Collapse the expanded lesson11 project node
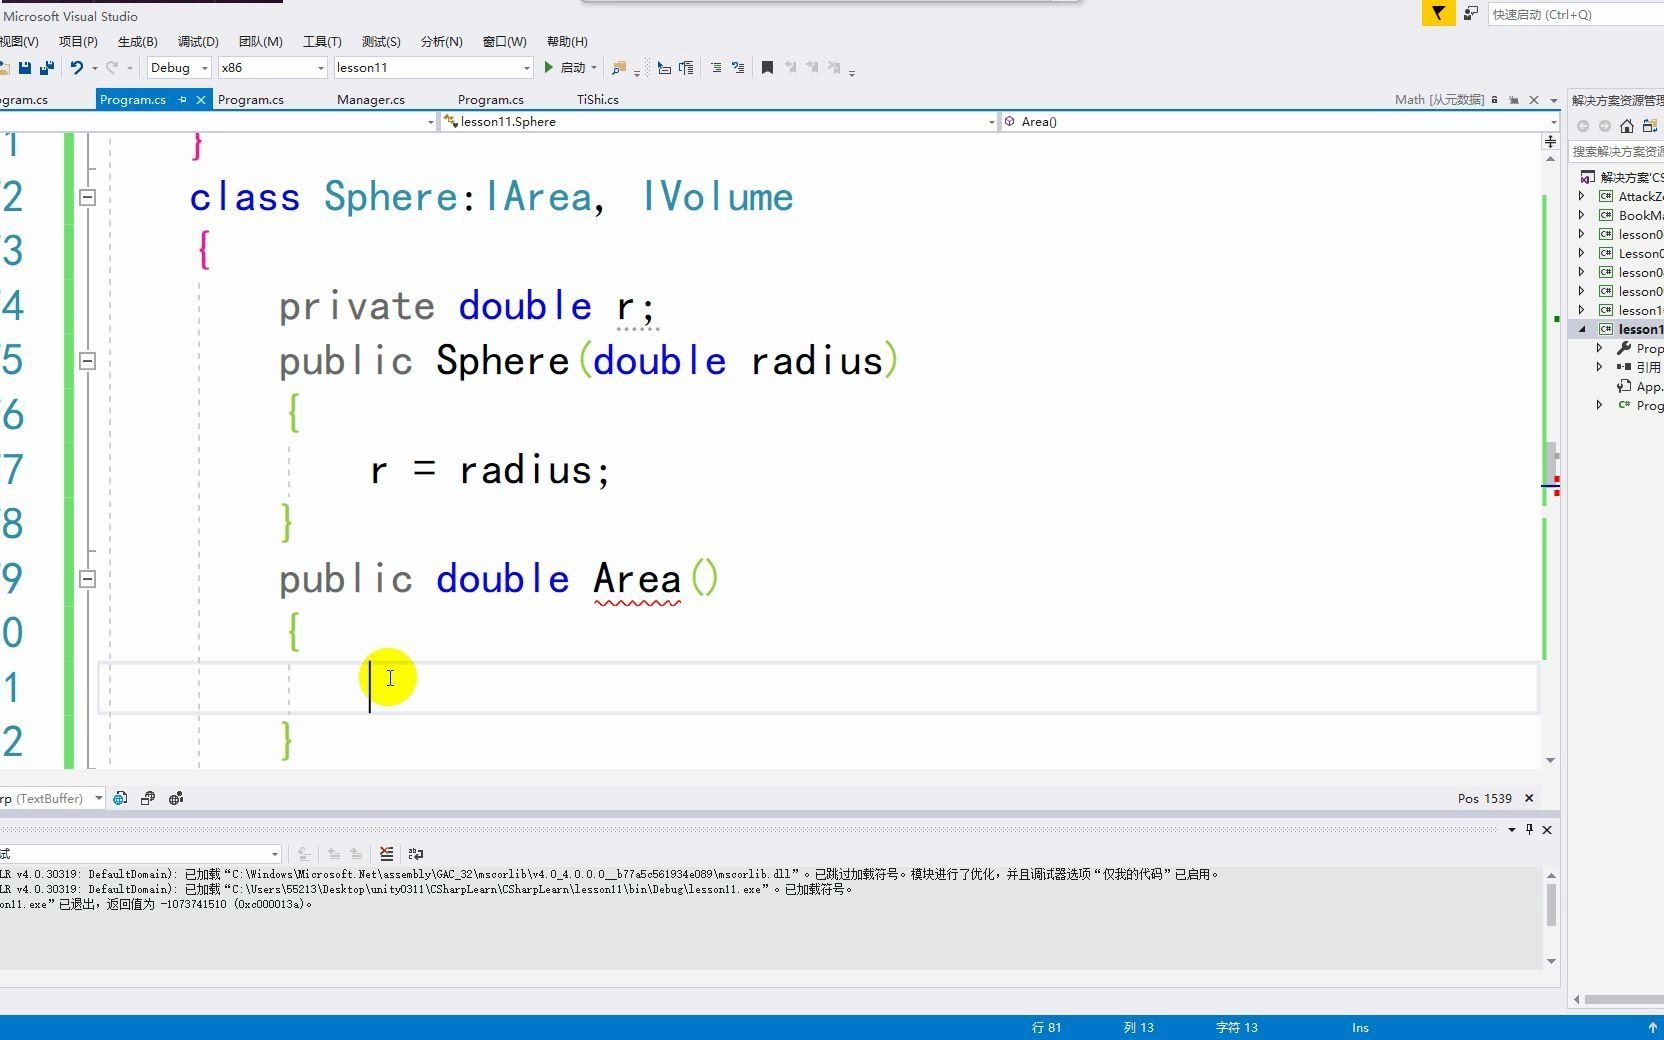 pyautogui.click(x=1582, y=329)
